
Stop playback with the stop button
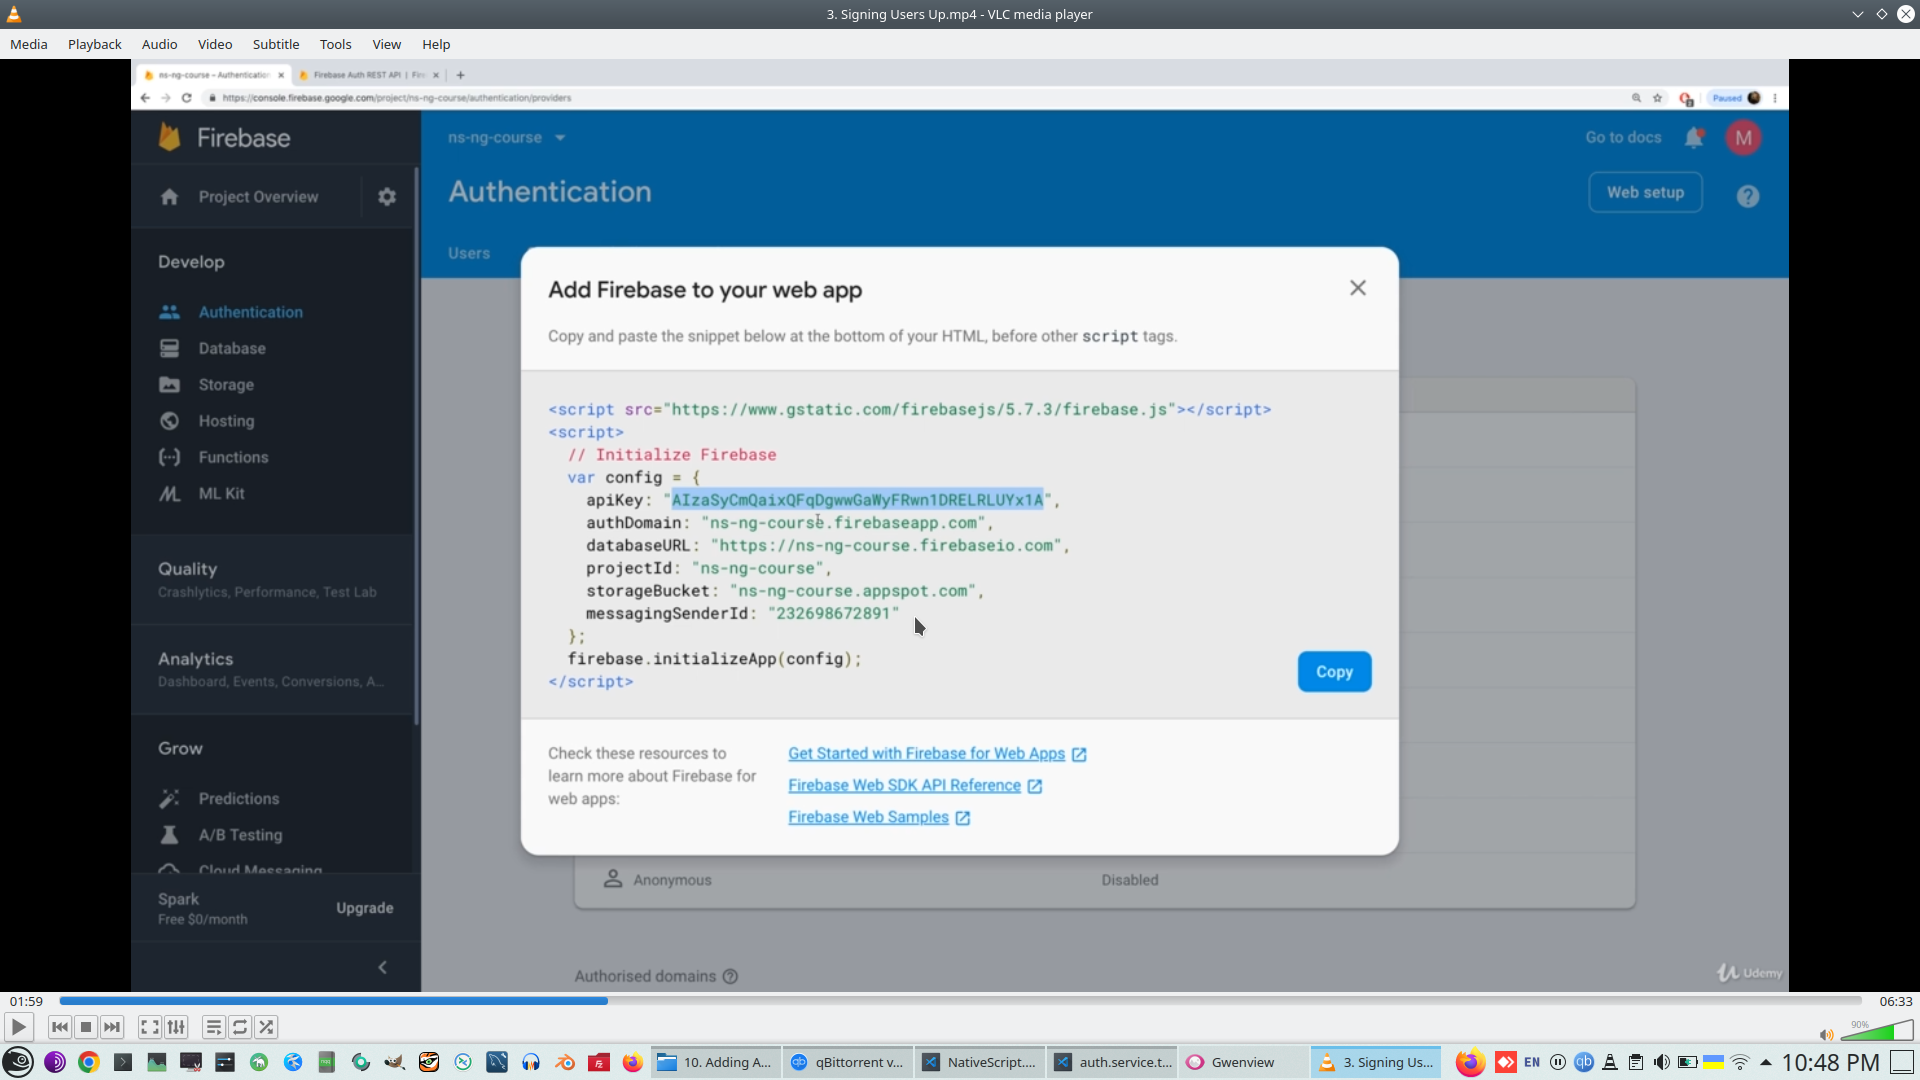click(86, 1027)
